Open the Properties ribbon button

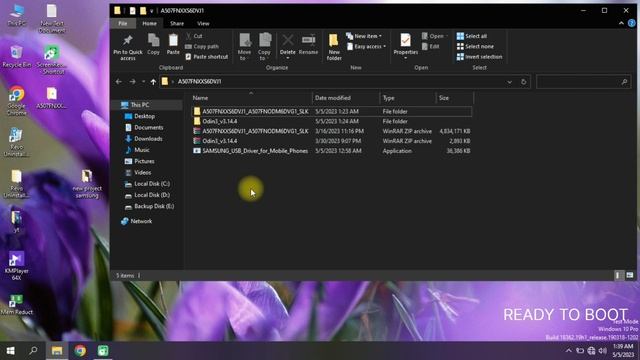(x=405, y=47)
